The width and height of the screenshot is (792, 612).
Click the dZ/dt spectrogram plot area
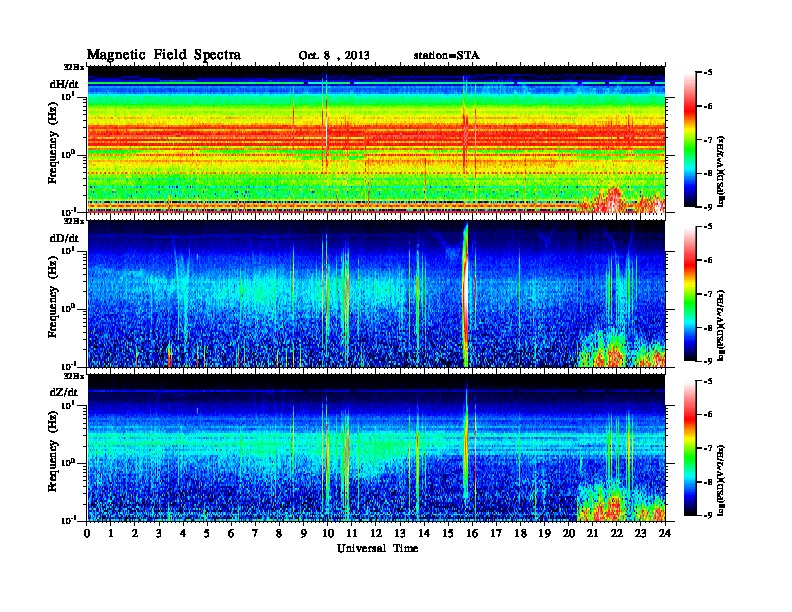click(x=376, y=448)
